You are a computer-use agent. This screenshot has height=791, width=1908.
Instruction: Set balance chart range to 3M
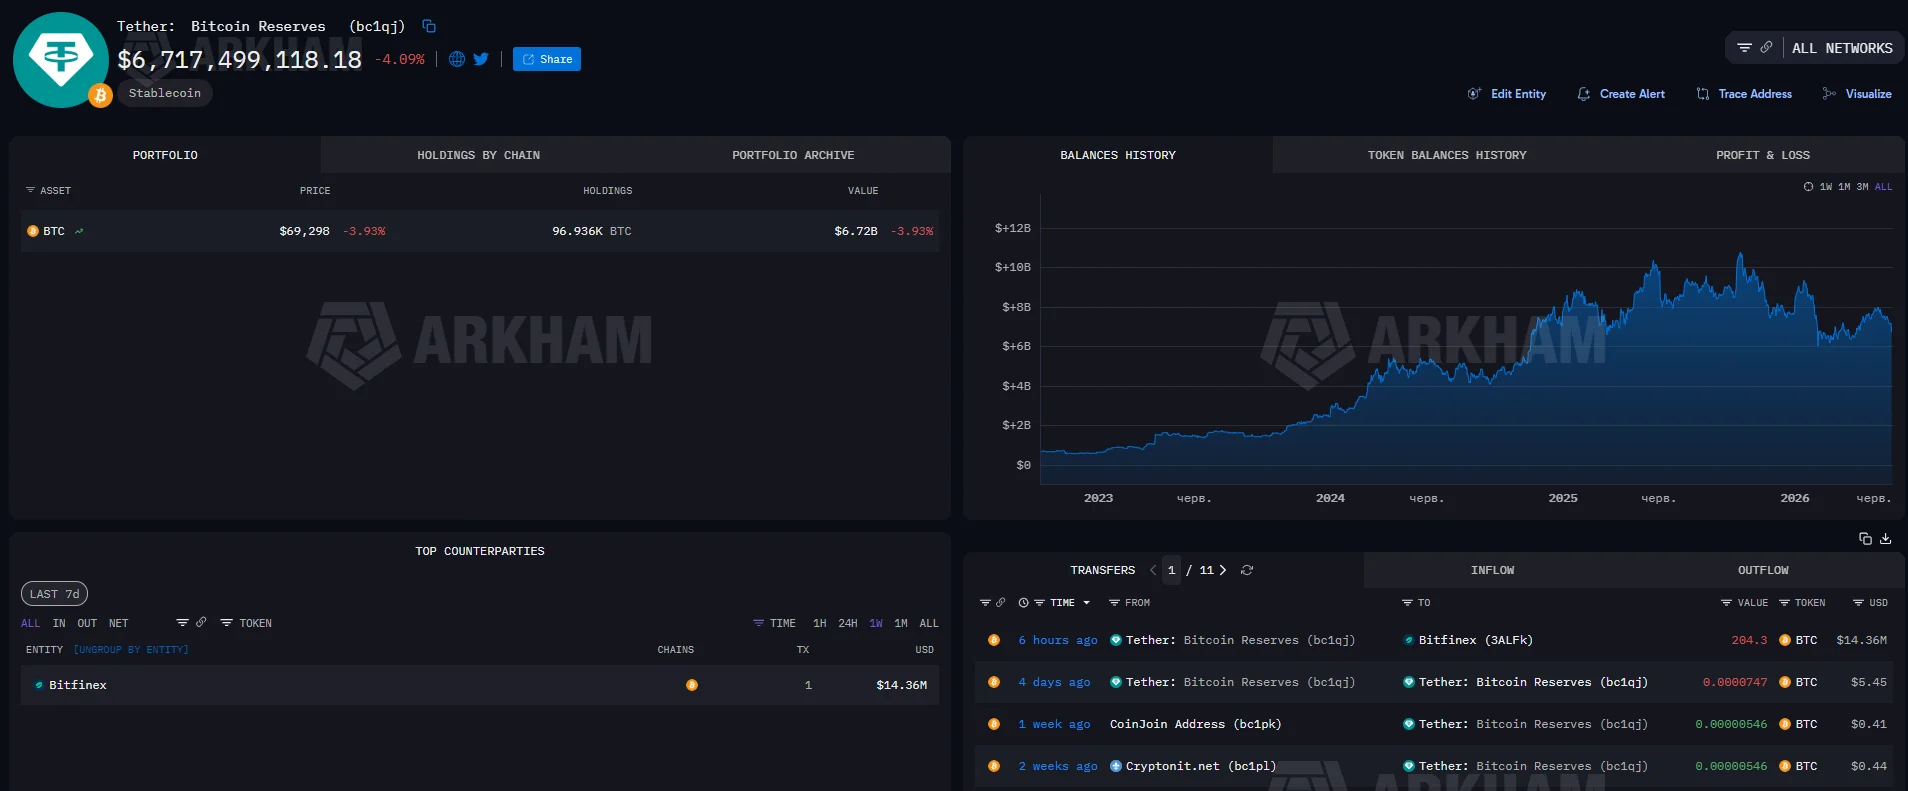[1862, 187]
